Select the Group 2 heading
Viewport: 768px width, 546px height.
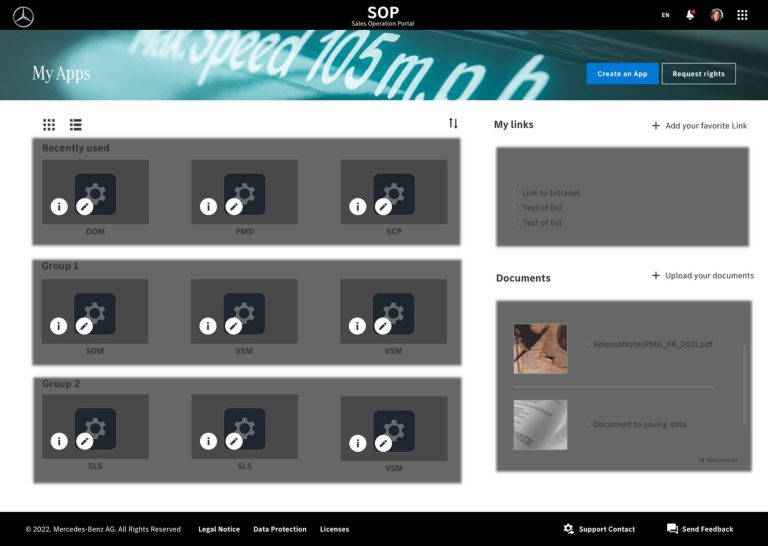pos(61,384)
